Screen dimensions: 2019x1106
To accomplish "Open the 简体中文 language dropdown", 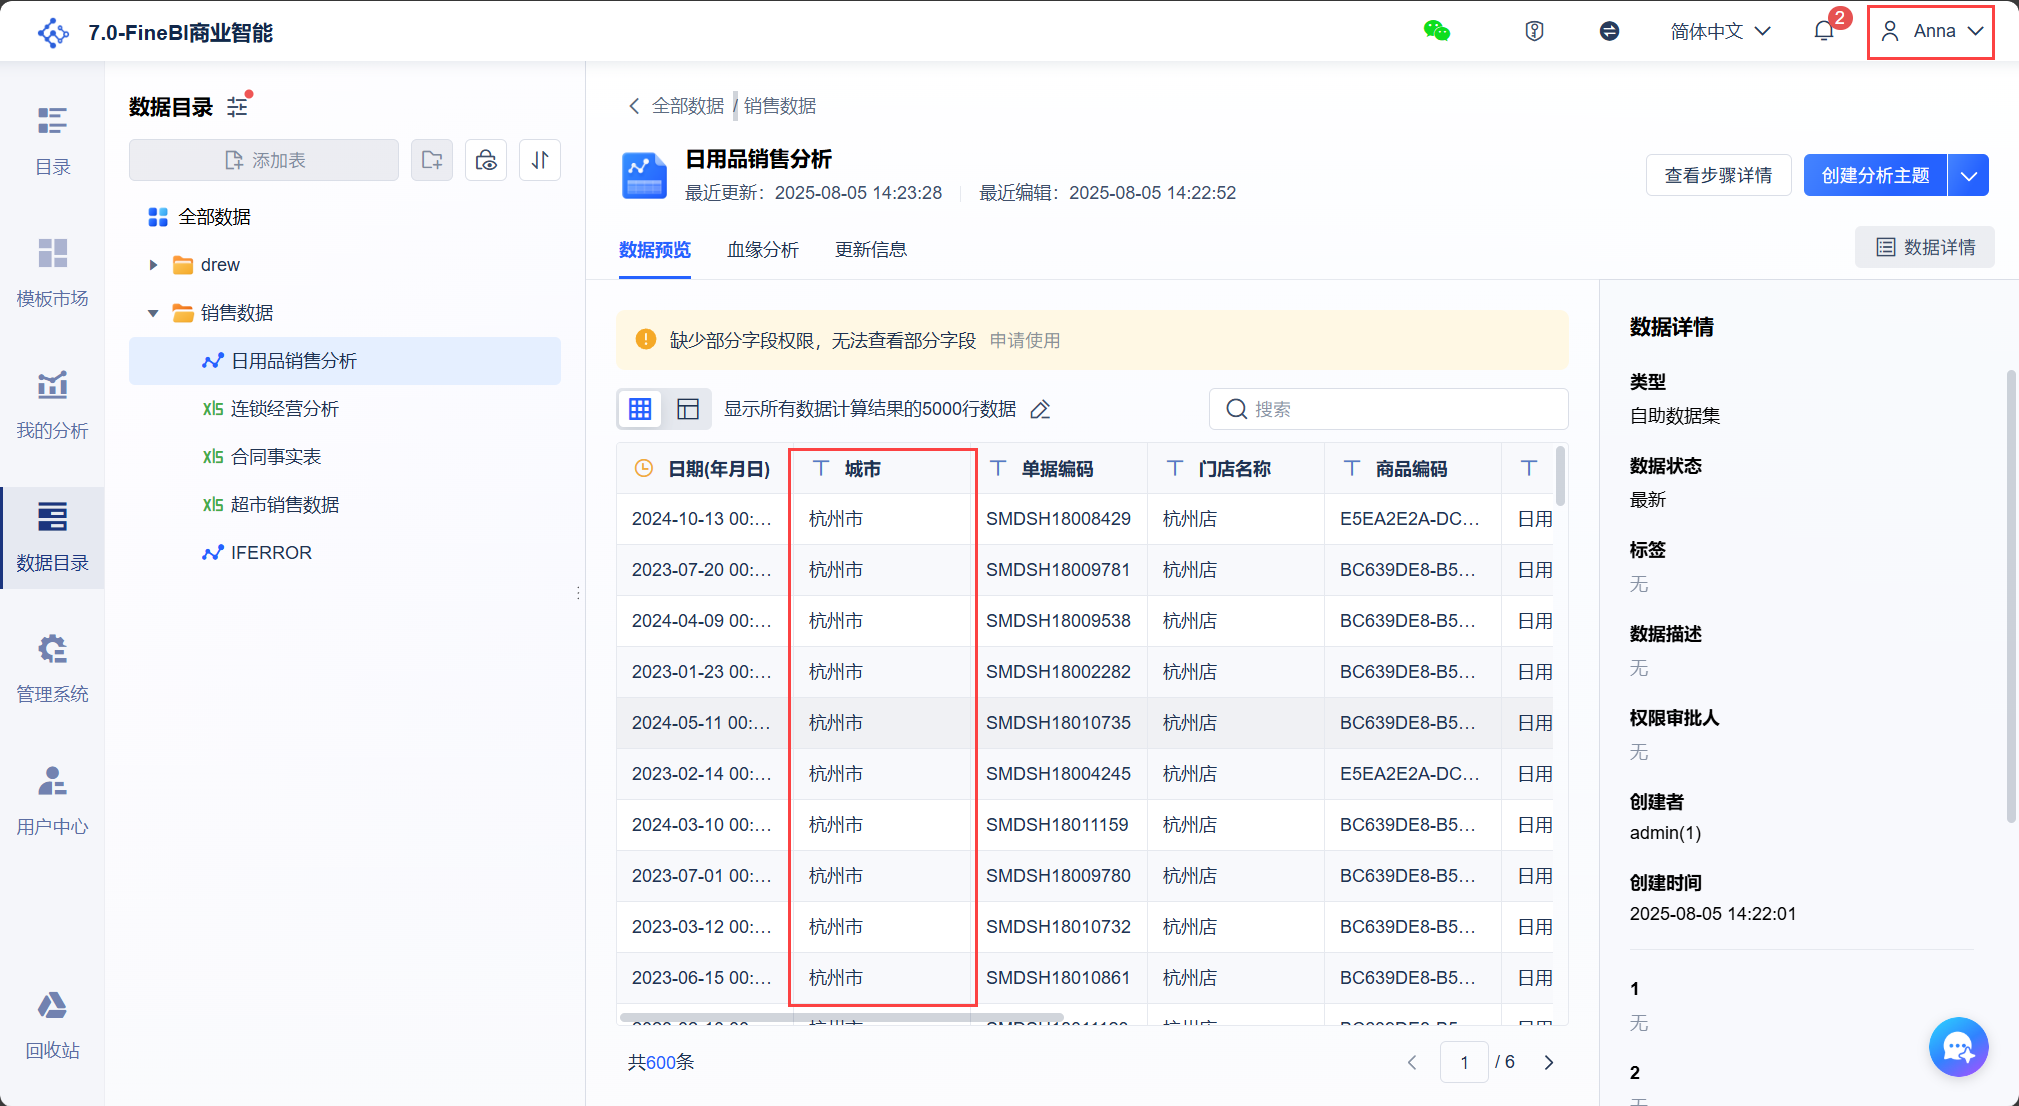I will 1720,31.
